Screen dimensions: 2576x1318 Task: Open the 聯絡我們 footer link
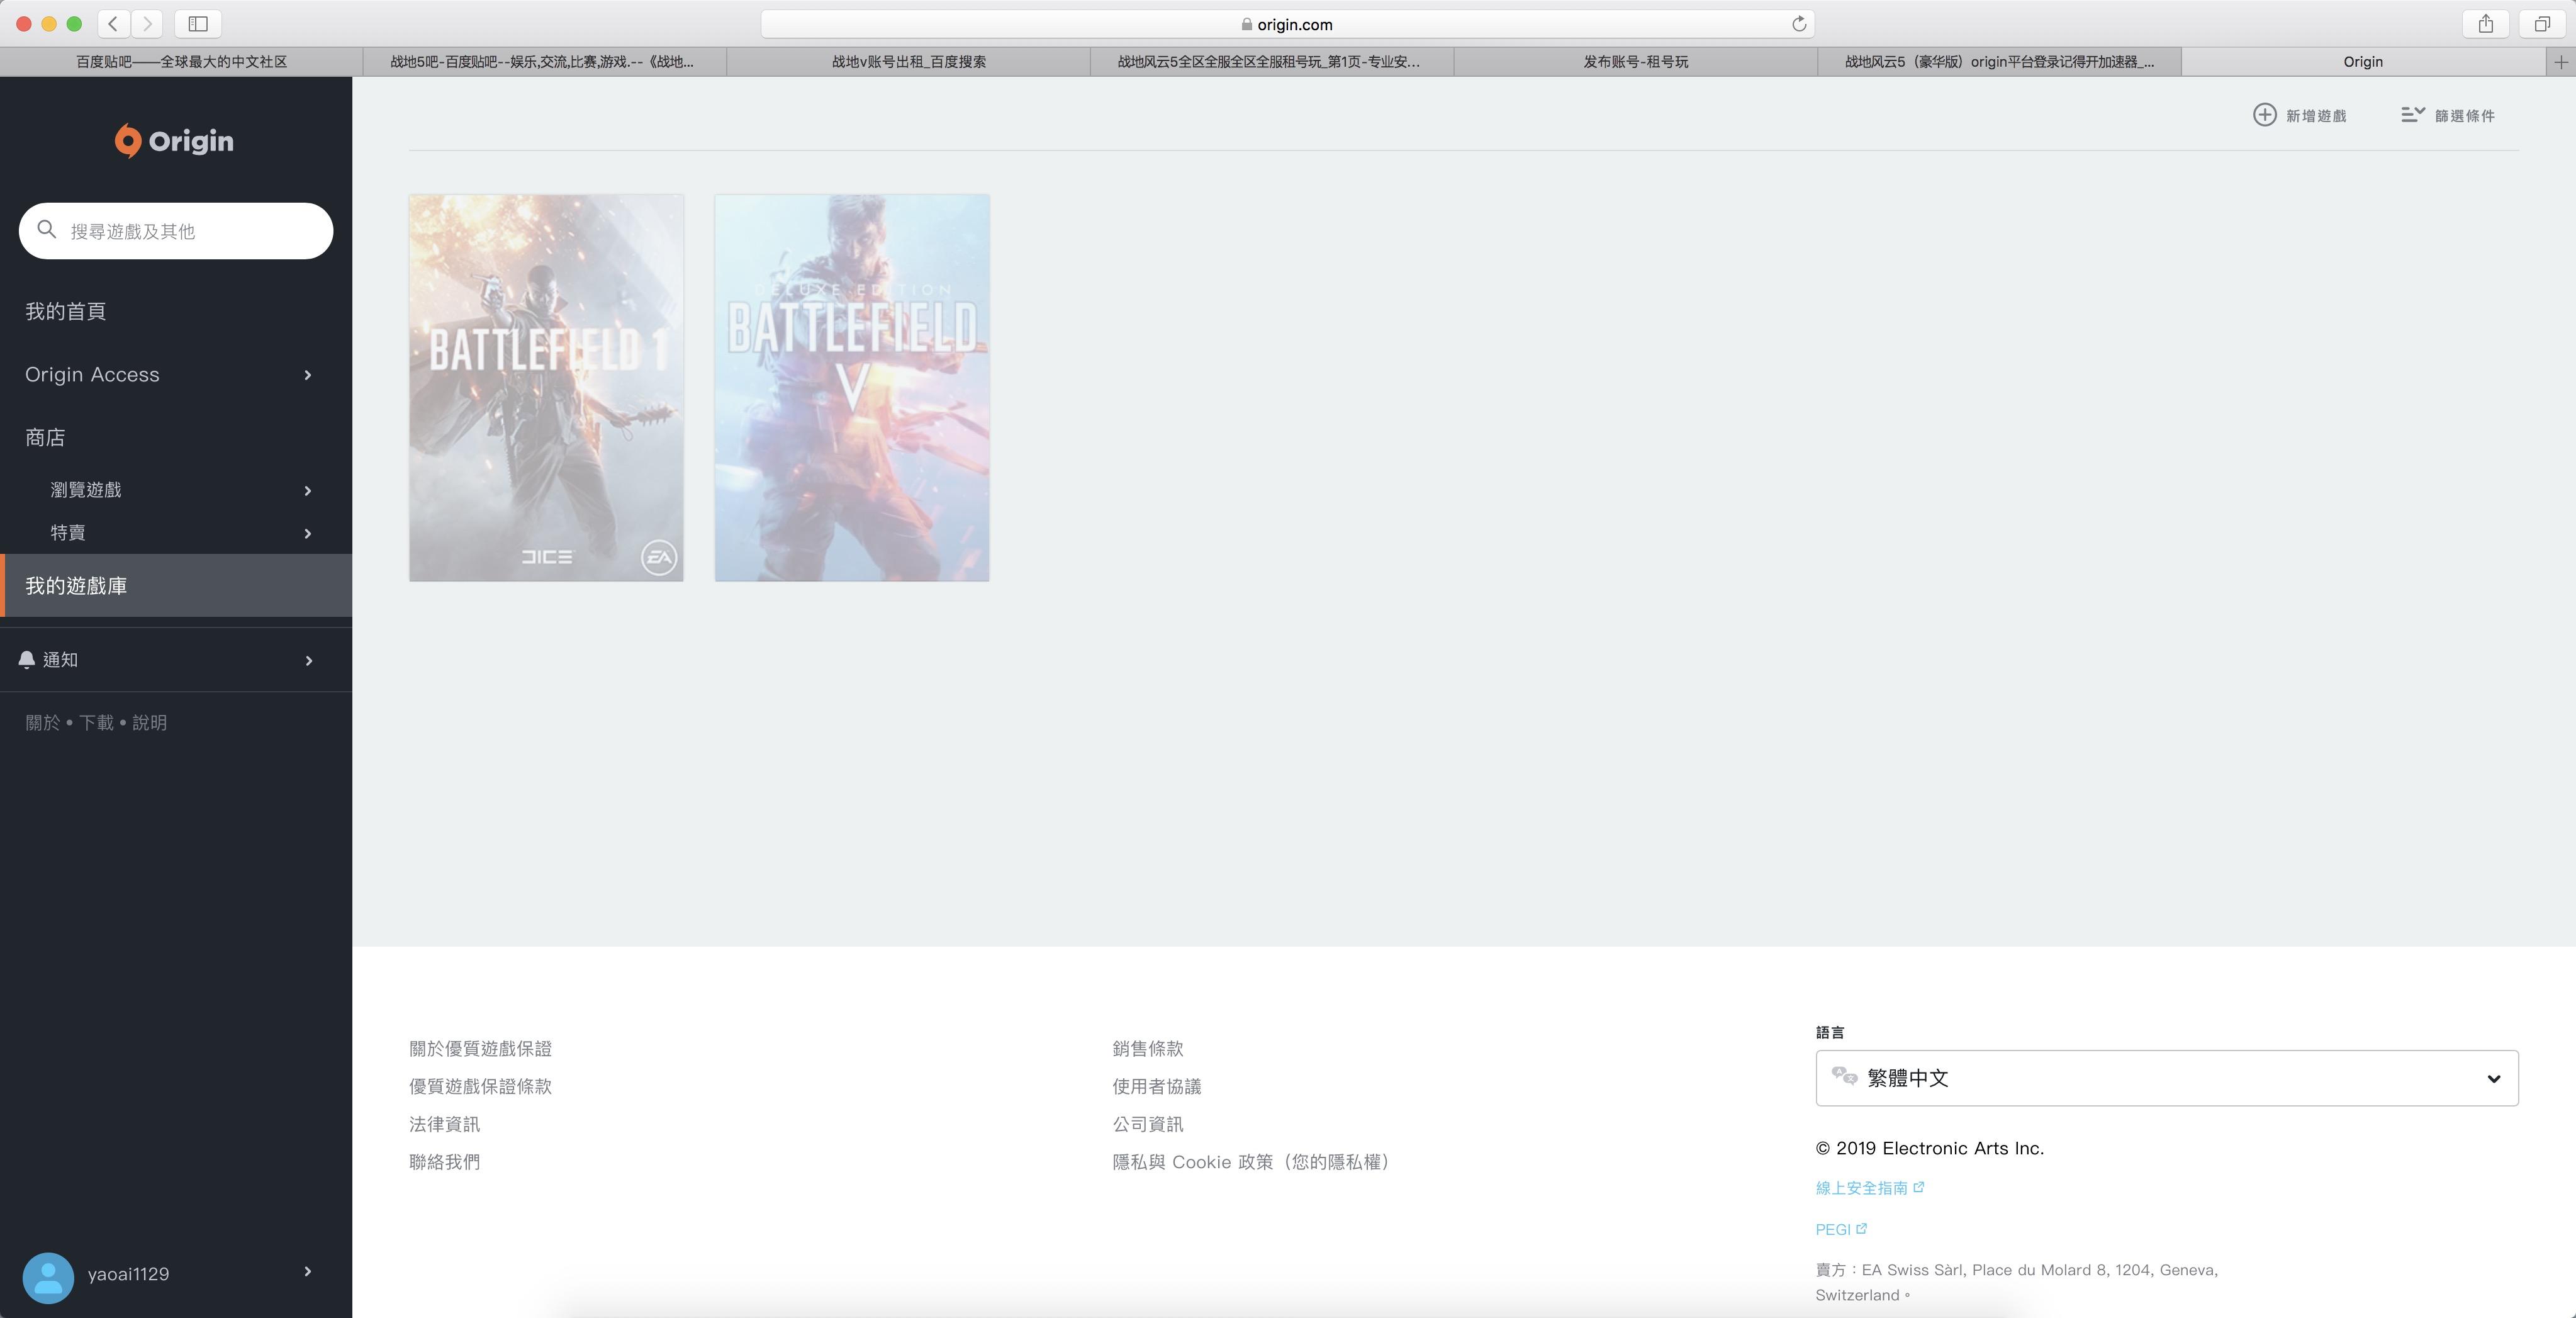tap(444, 1162)
